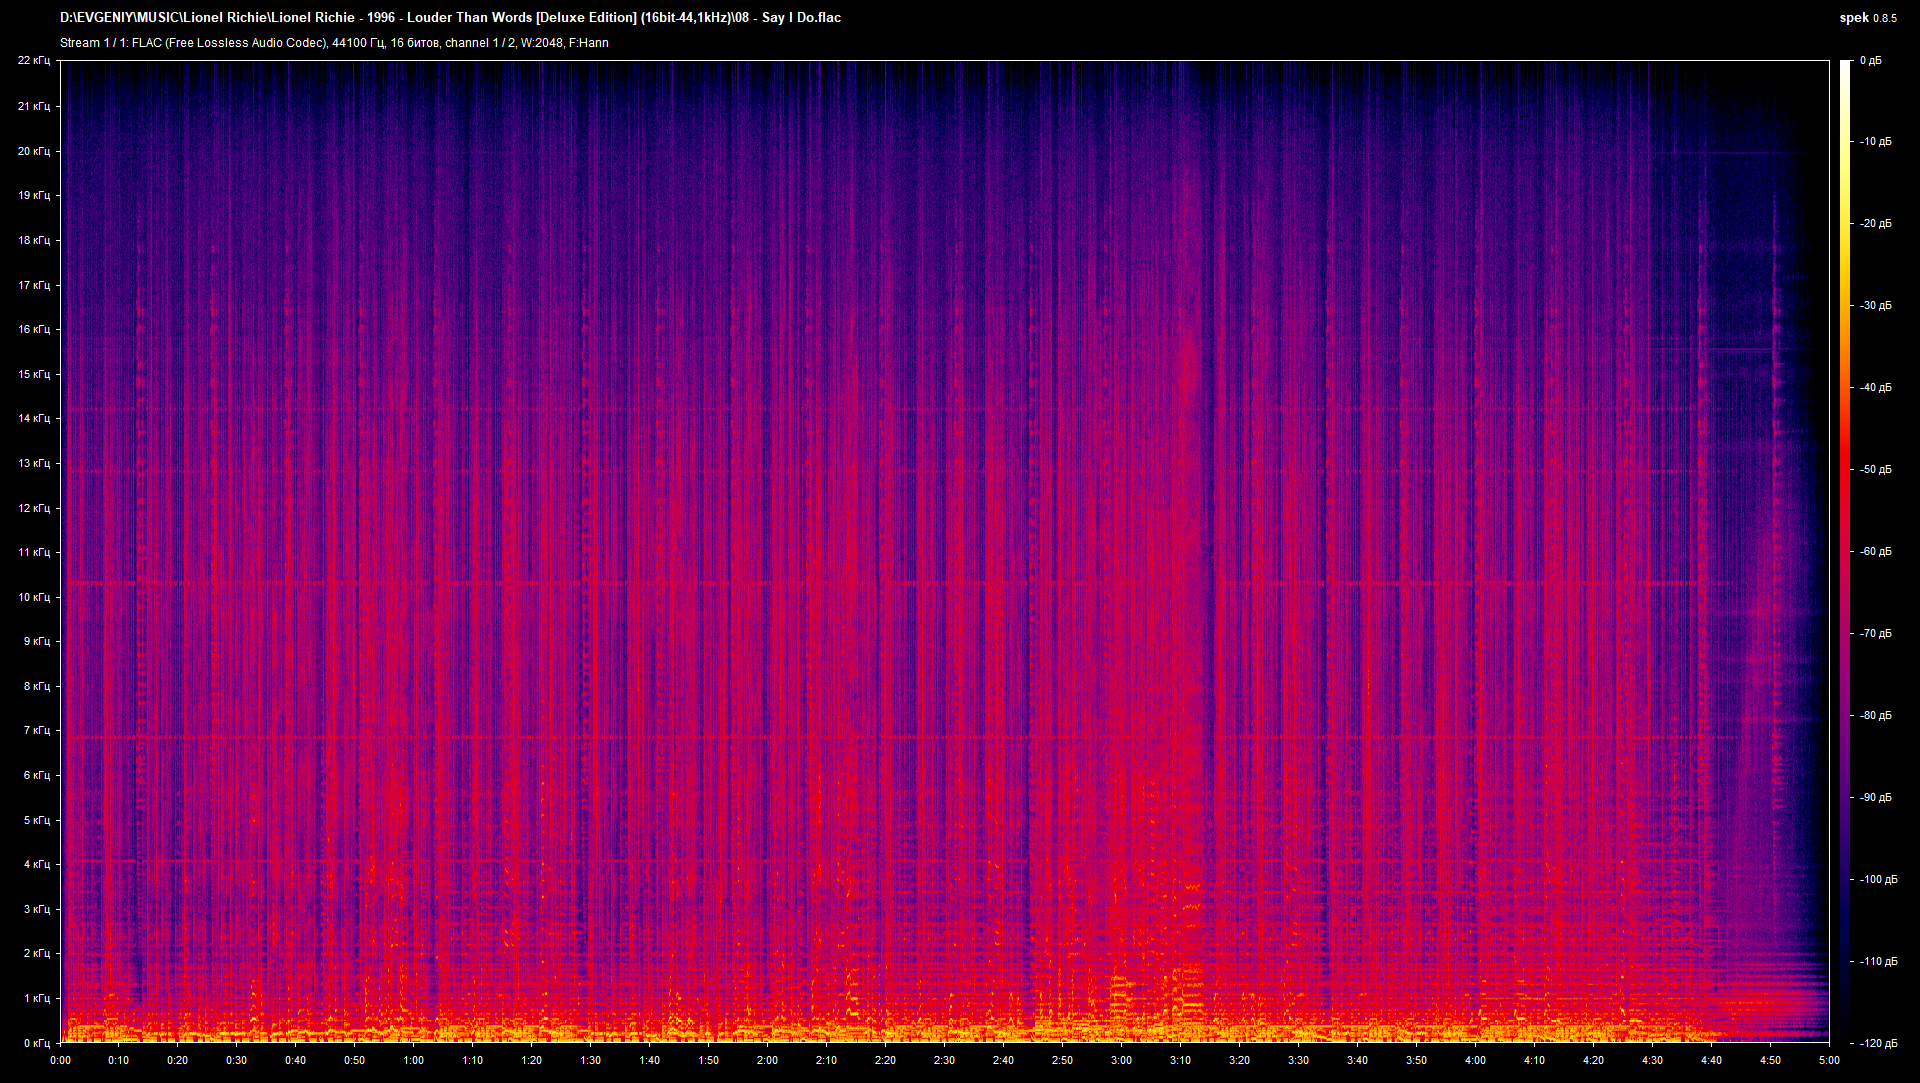1920x1083 pixels.
Task: Click the '5 кГц' frequency axis label
Action: (x=37, y=820)
